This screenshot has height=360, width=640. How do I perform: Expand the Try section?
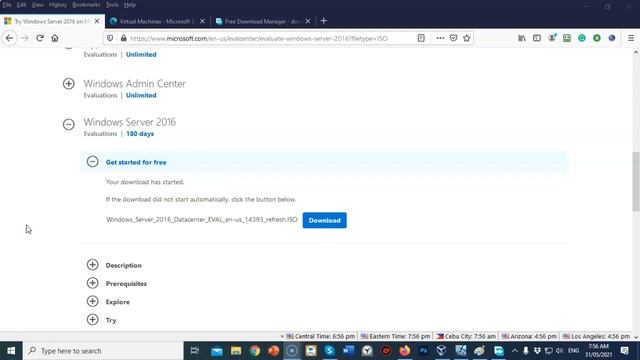point(93,320)
